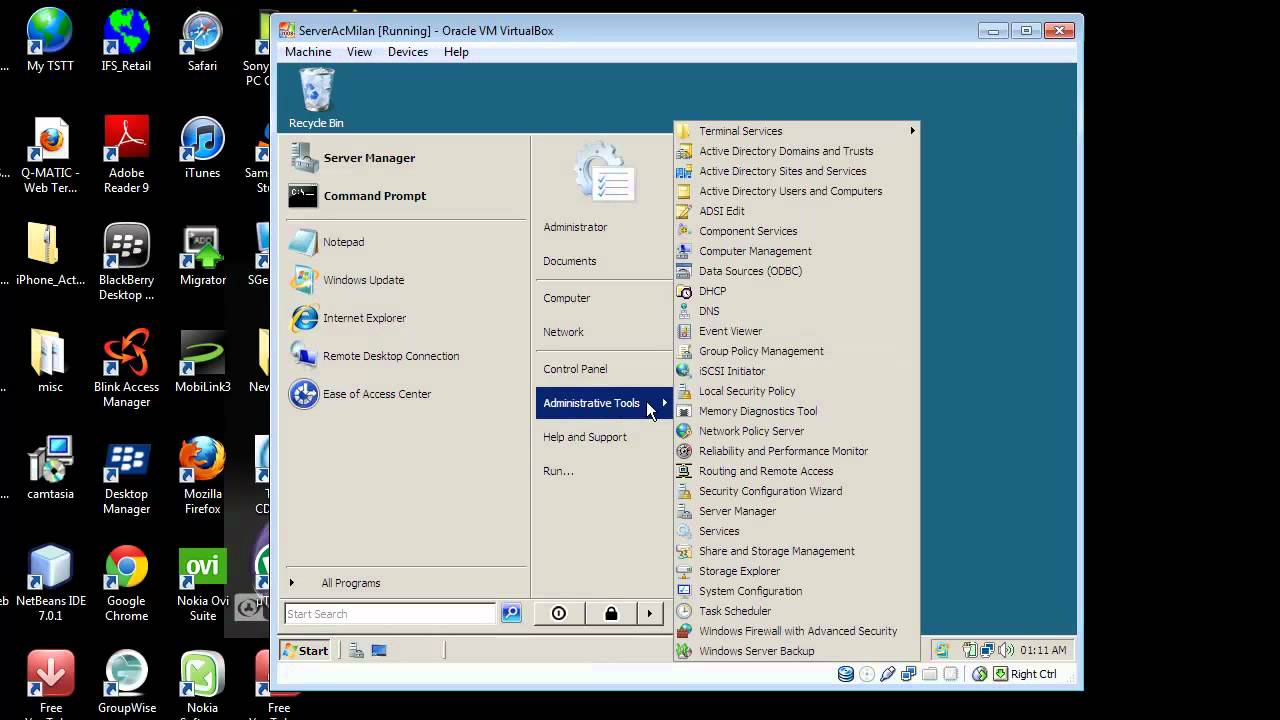Open Computer from the Start menu

click(x=567, y=298)
